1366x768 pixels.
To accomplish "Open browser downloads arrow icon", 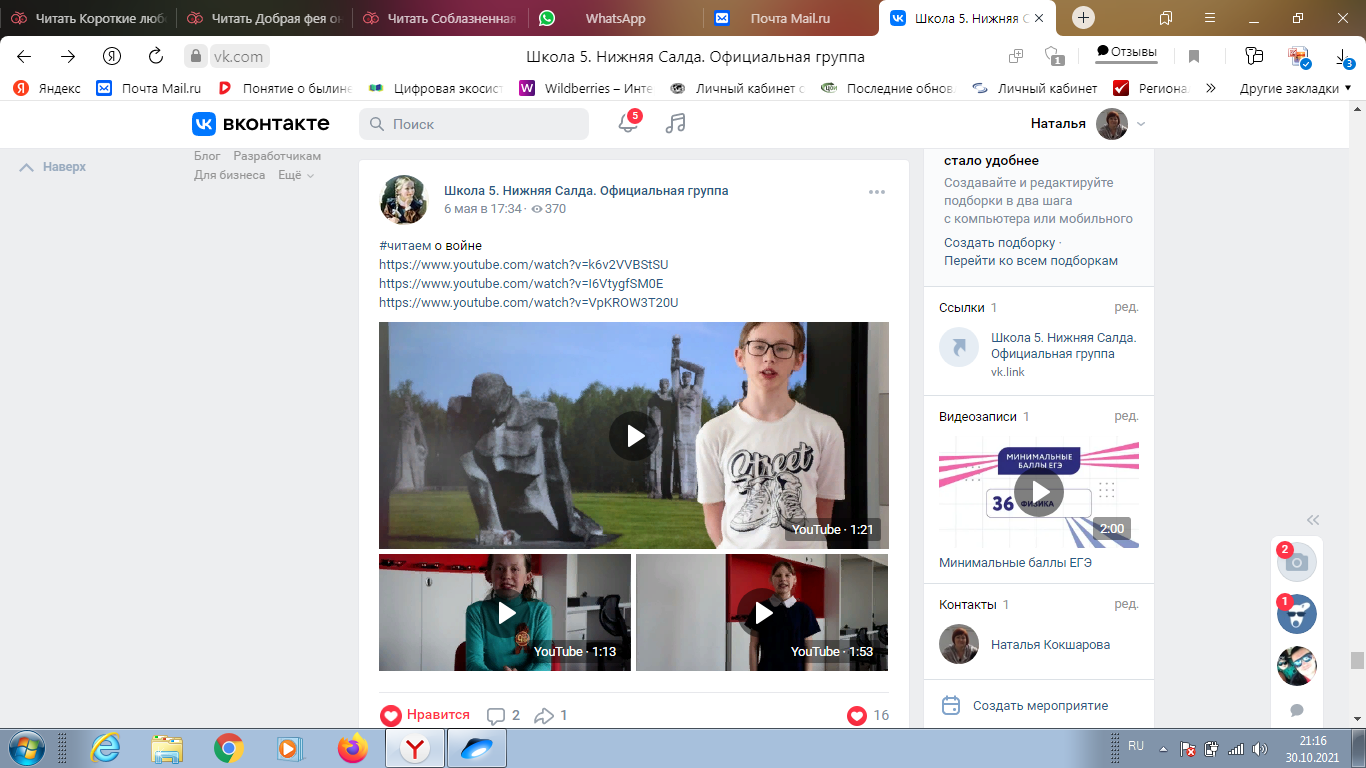I will (x=1344, y=58).
